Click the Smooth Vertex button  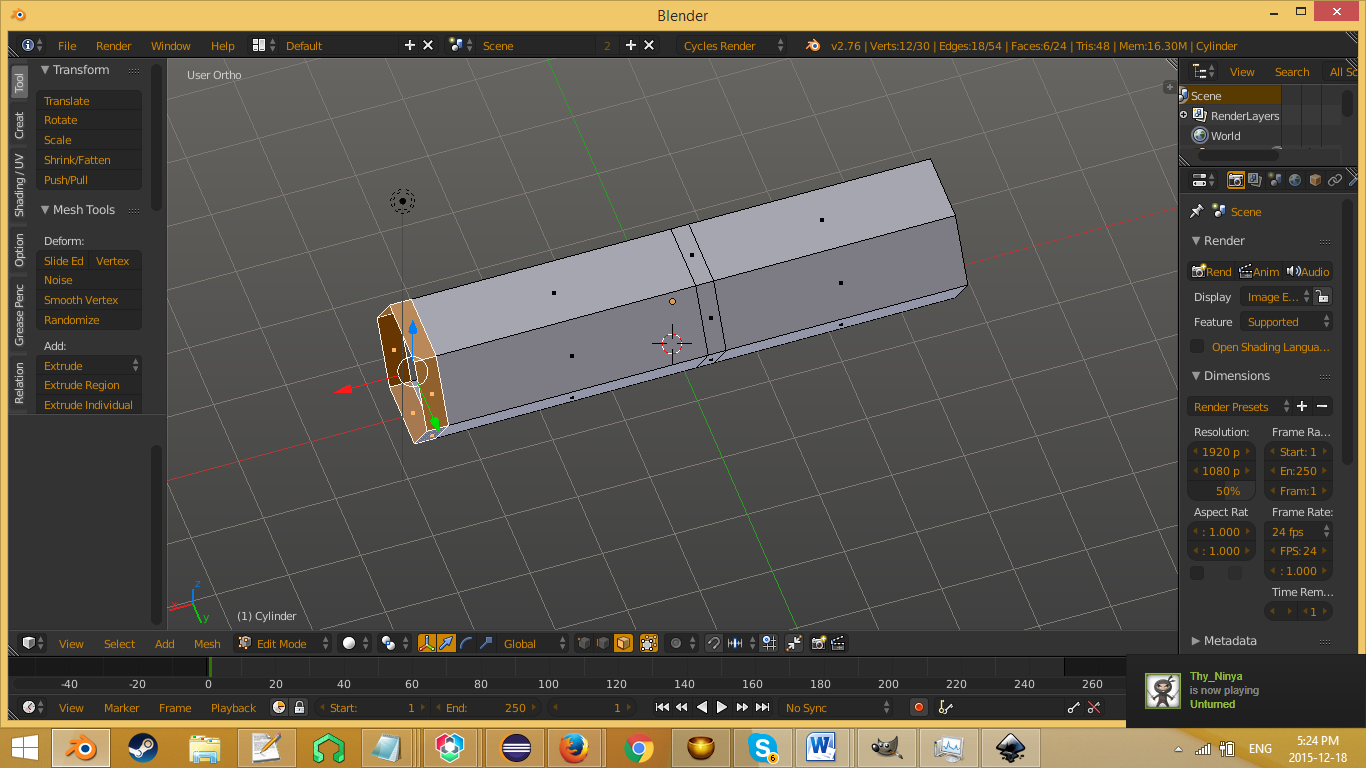point(89,300)
